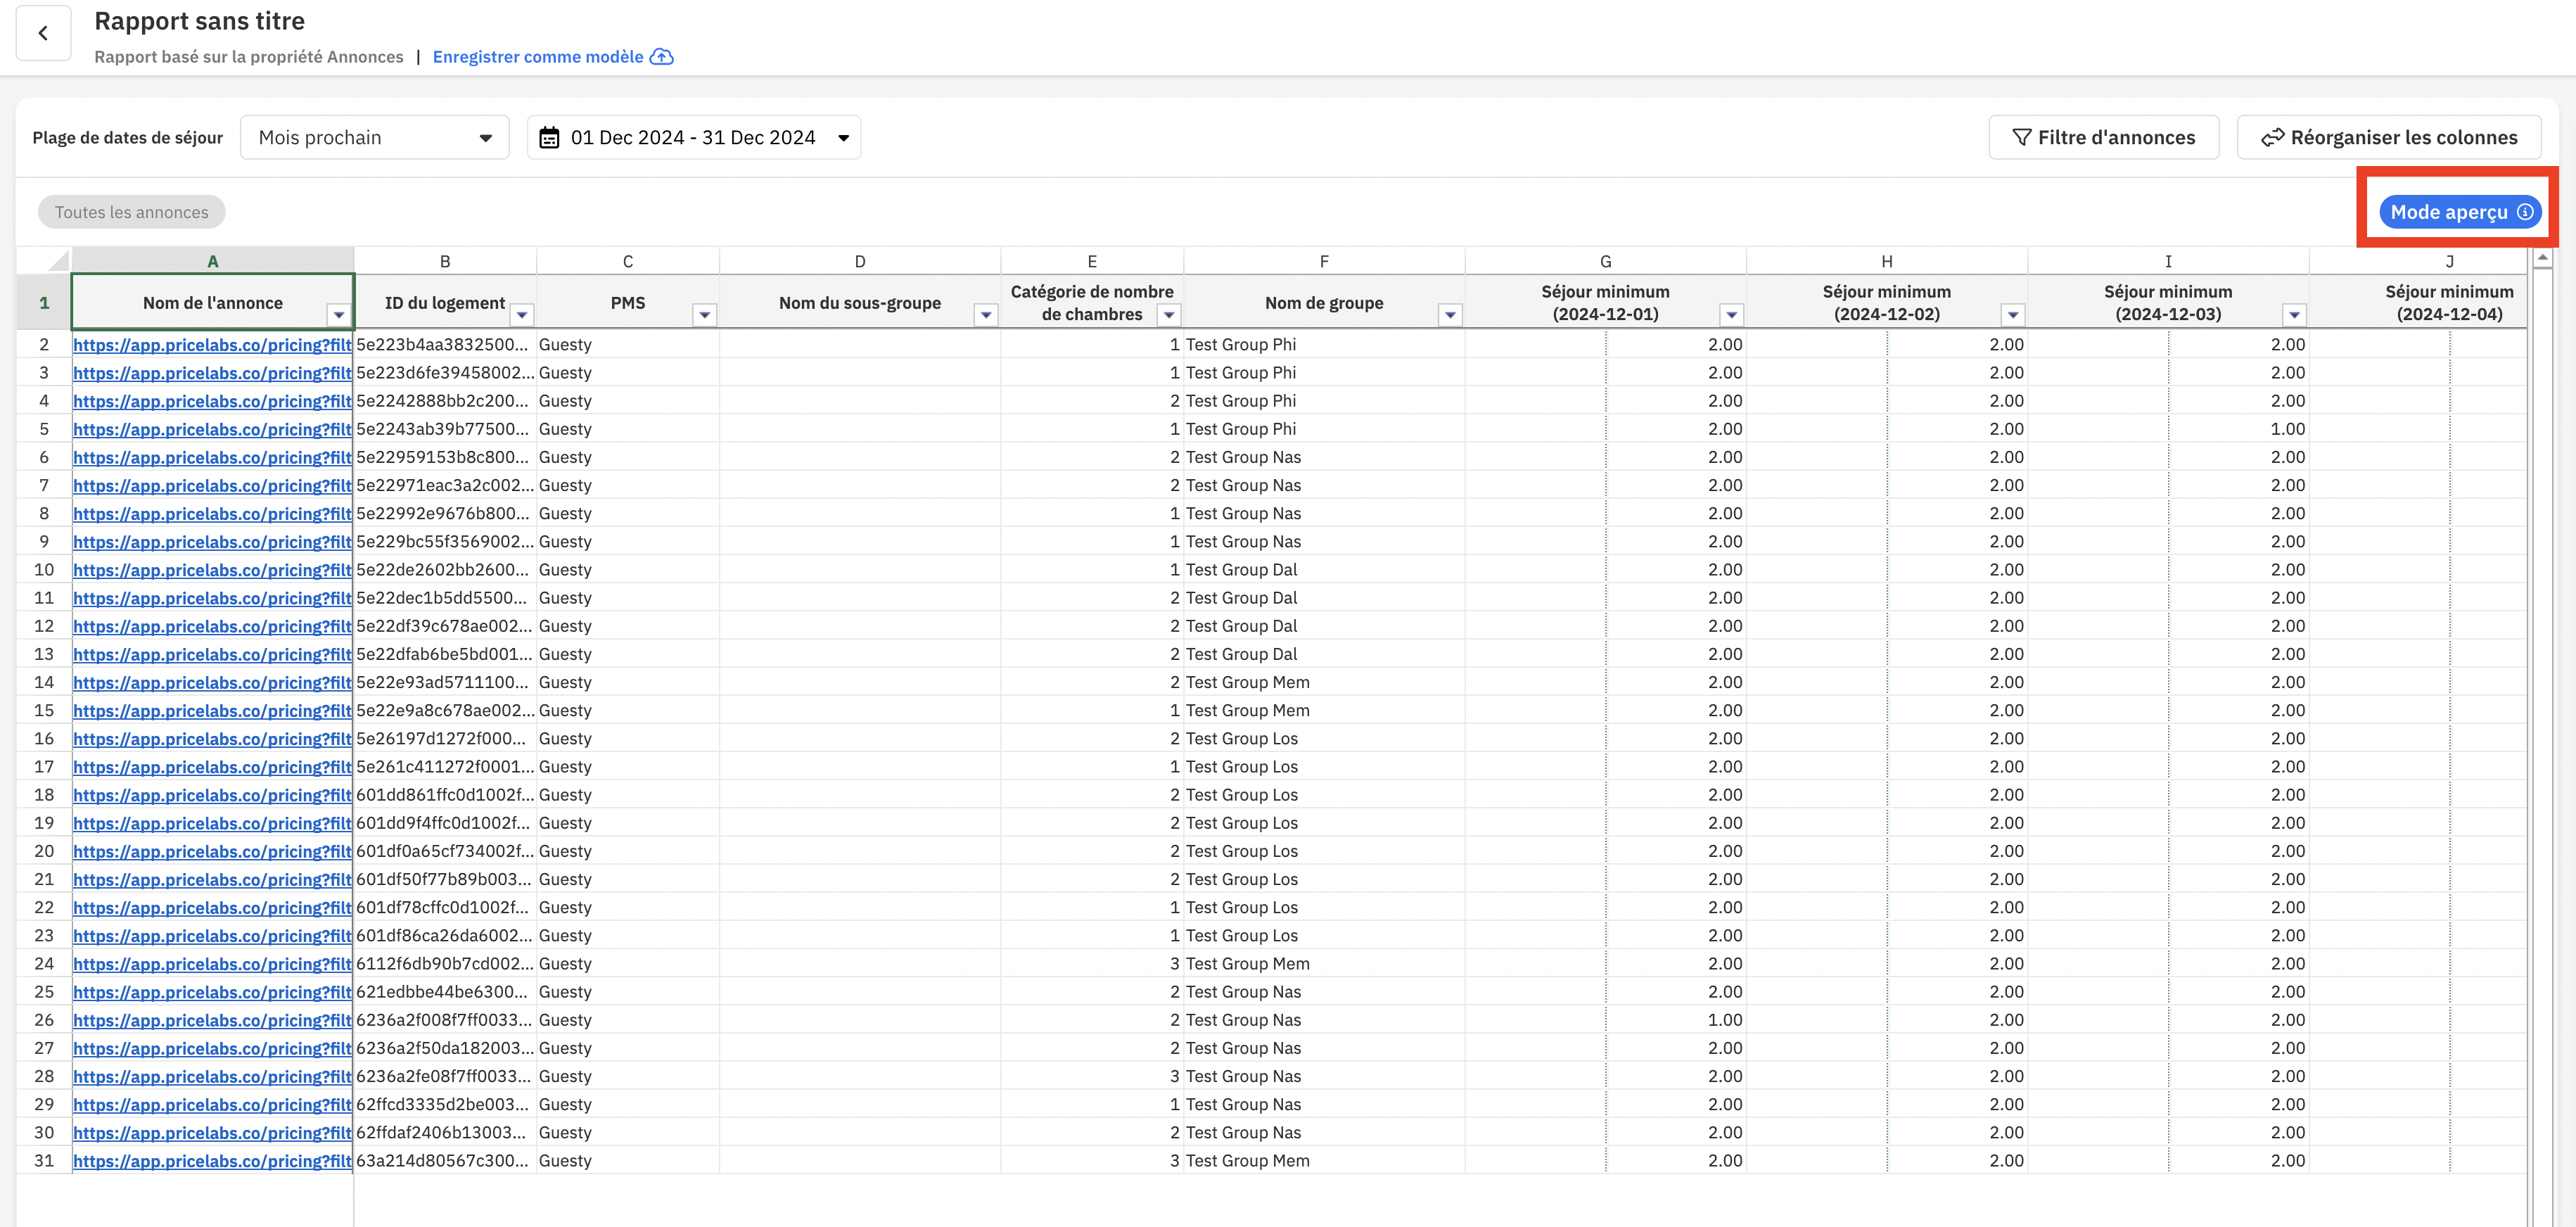The height and width of the screenshot is (1227, 2576).
Task: Select column G header
Action: (x=1605, y=261)
